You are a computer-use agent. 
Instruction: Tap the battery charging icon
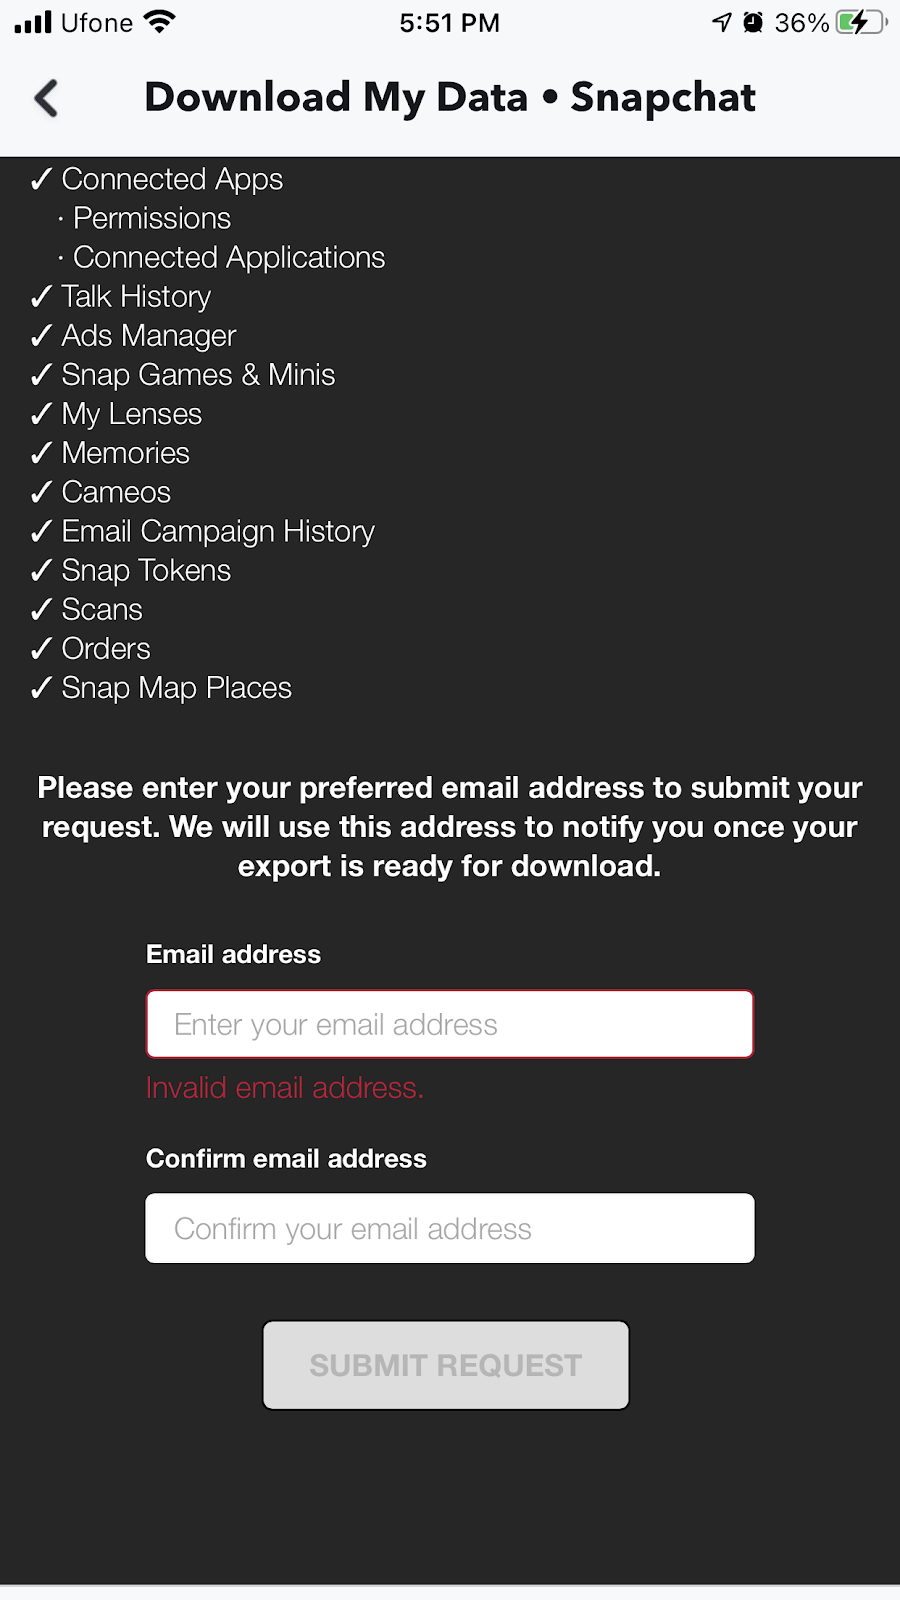(860, 22)
